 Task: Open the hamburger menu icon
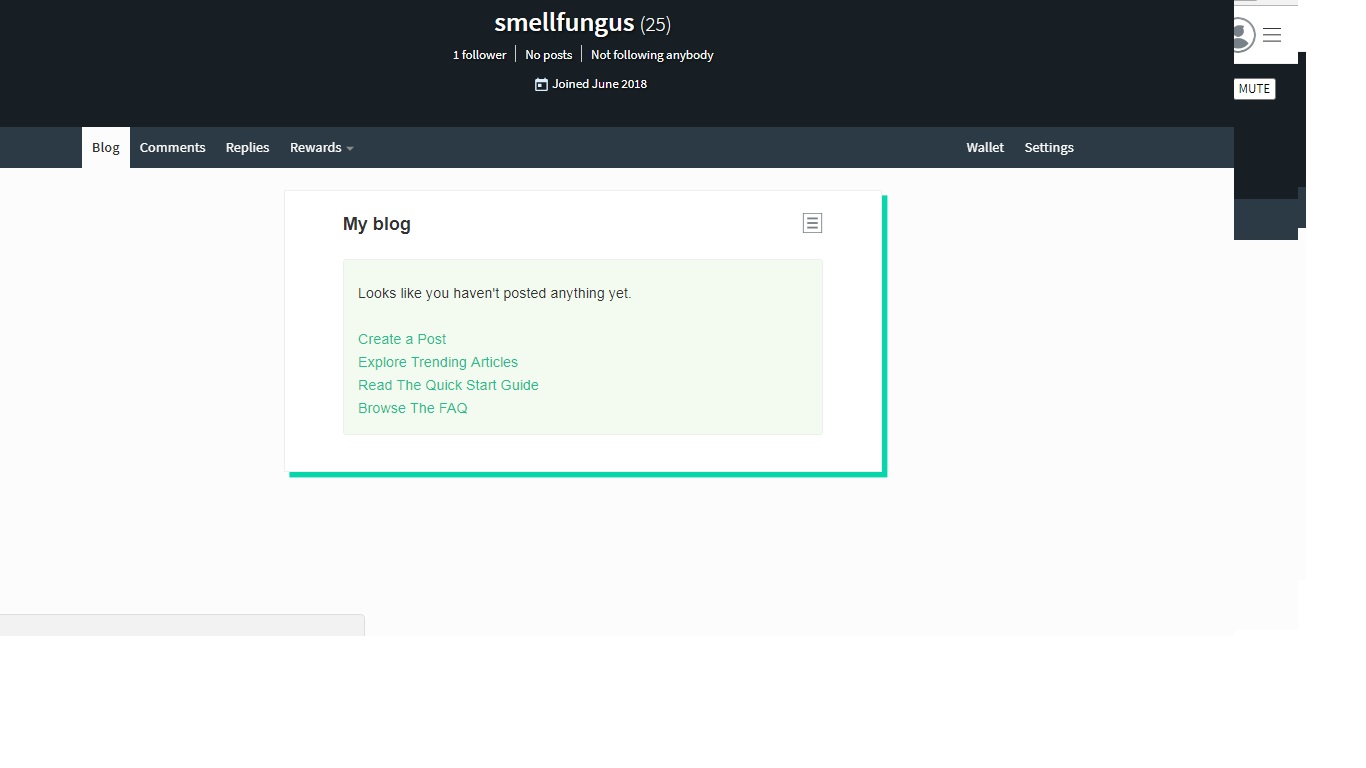[1272, 35]
